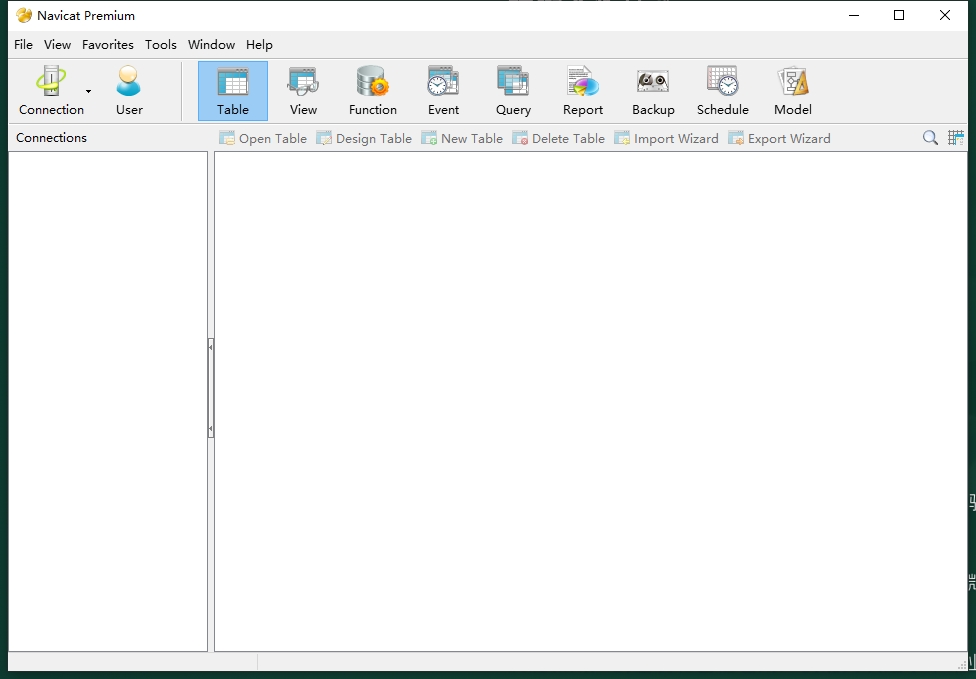Click Open Table in object toolbar
976x679 pixels.
(x=263, y=138)
